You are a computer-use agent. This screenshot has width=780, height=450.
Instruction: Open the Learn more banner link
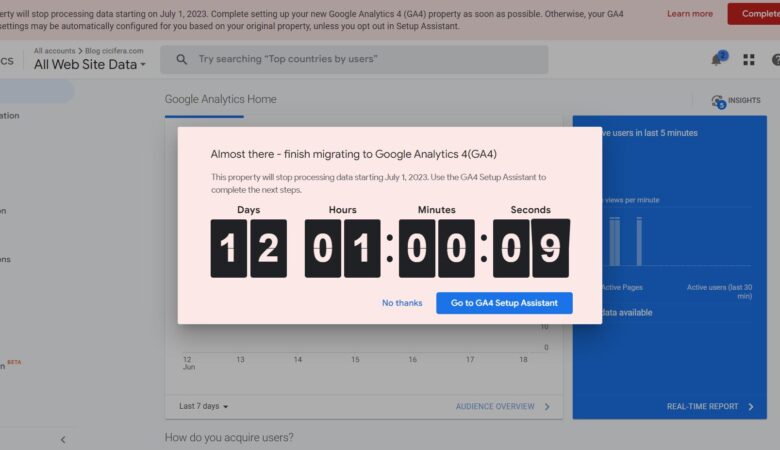click(690, 14)
